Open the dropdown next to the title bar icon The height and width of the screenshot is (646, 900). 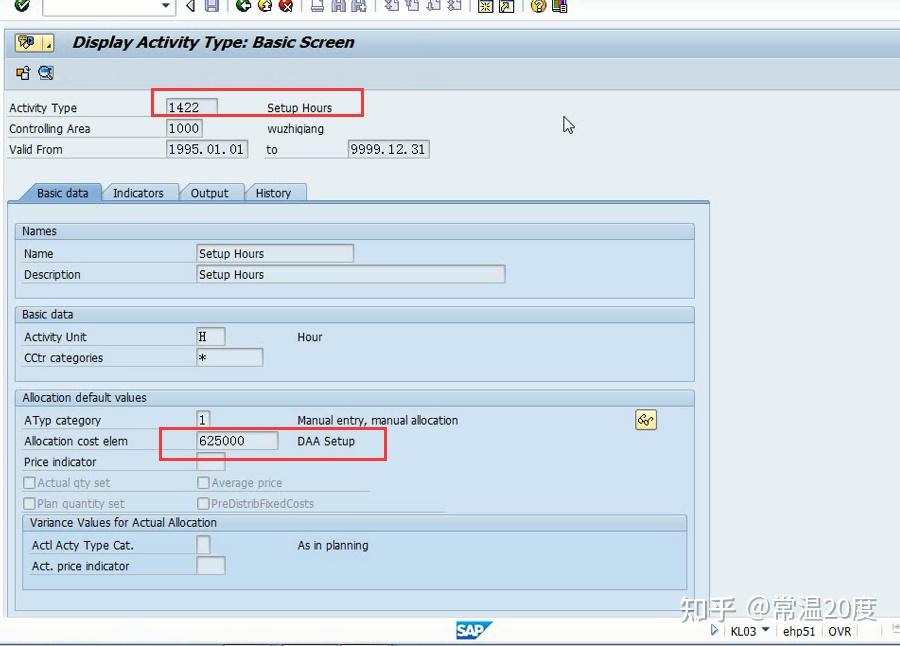(x=47, y=43)
